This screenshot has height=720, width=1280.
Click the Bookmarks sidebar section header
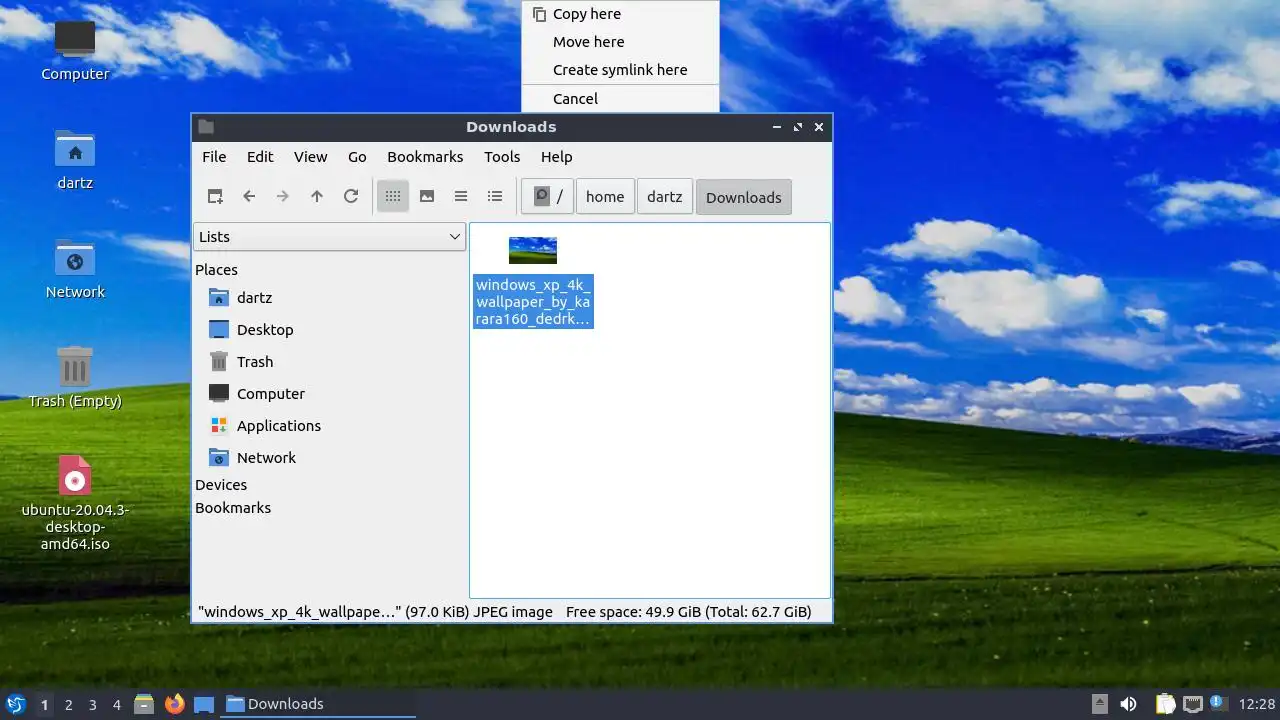tap(233, 508)
